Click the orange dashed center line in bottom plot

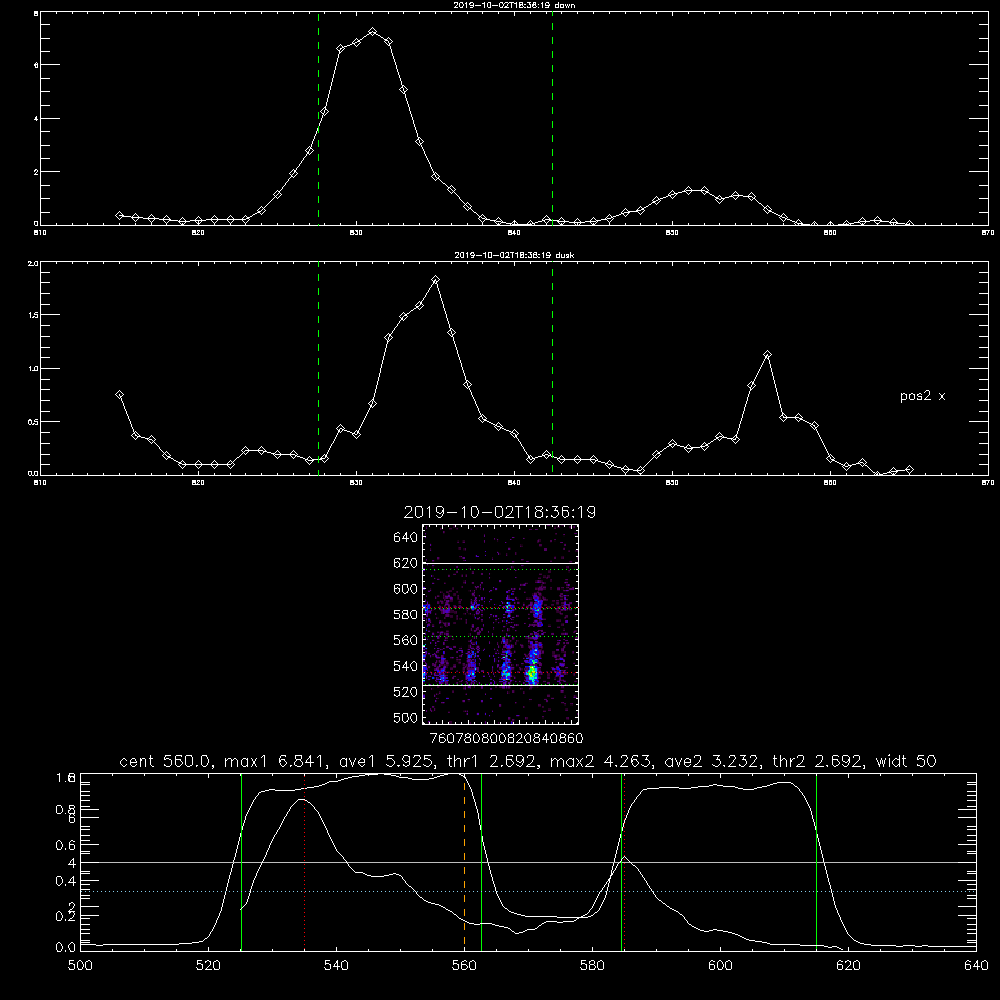pos(464,861)
